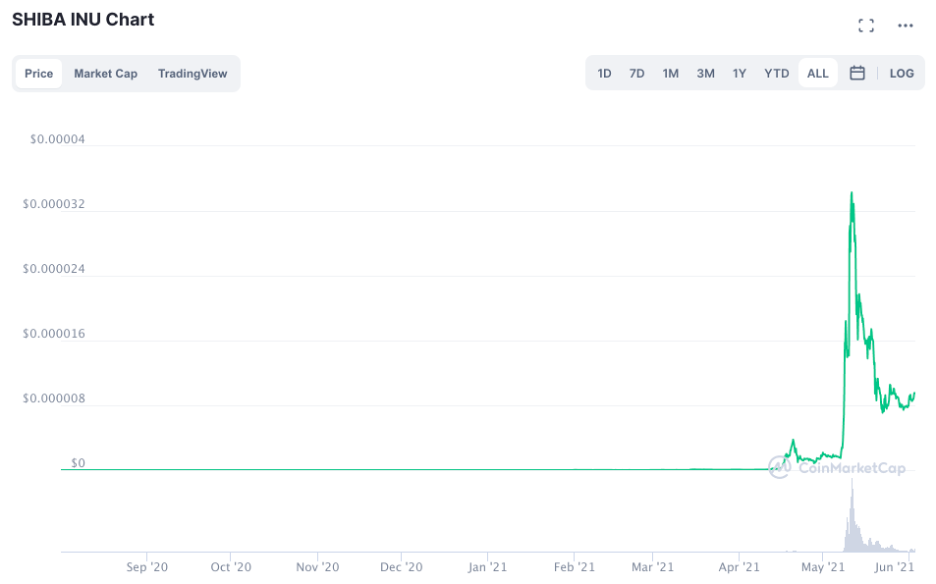Click the Jan '21 date label

coord(488,567)
